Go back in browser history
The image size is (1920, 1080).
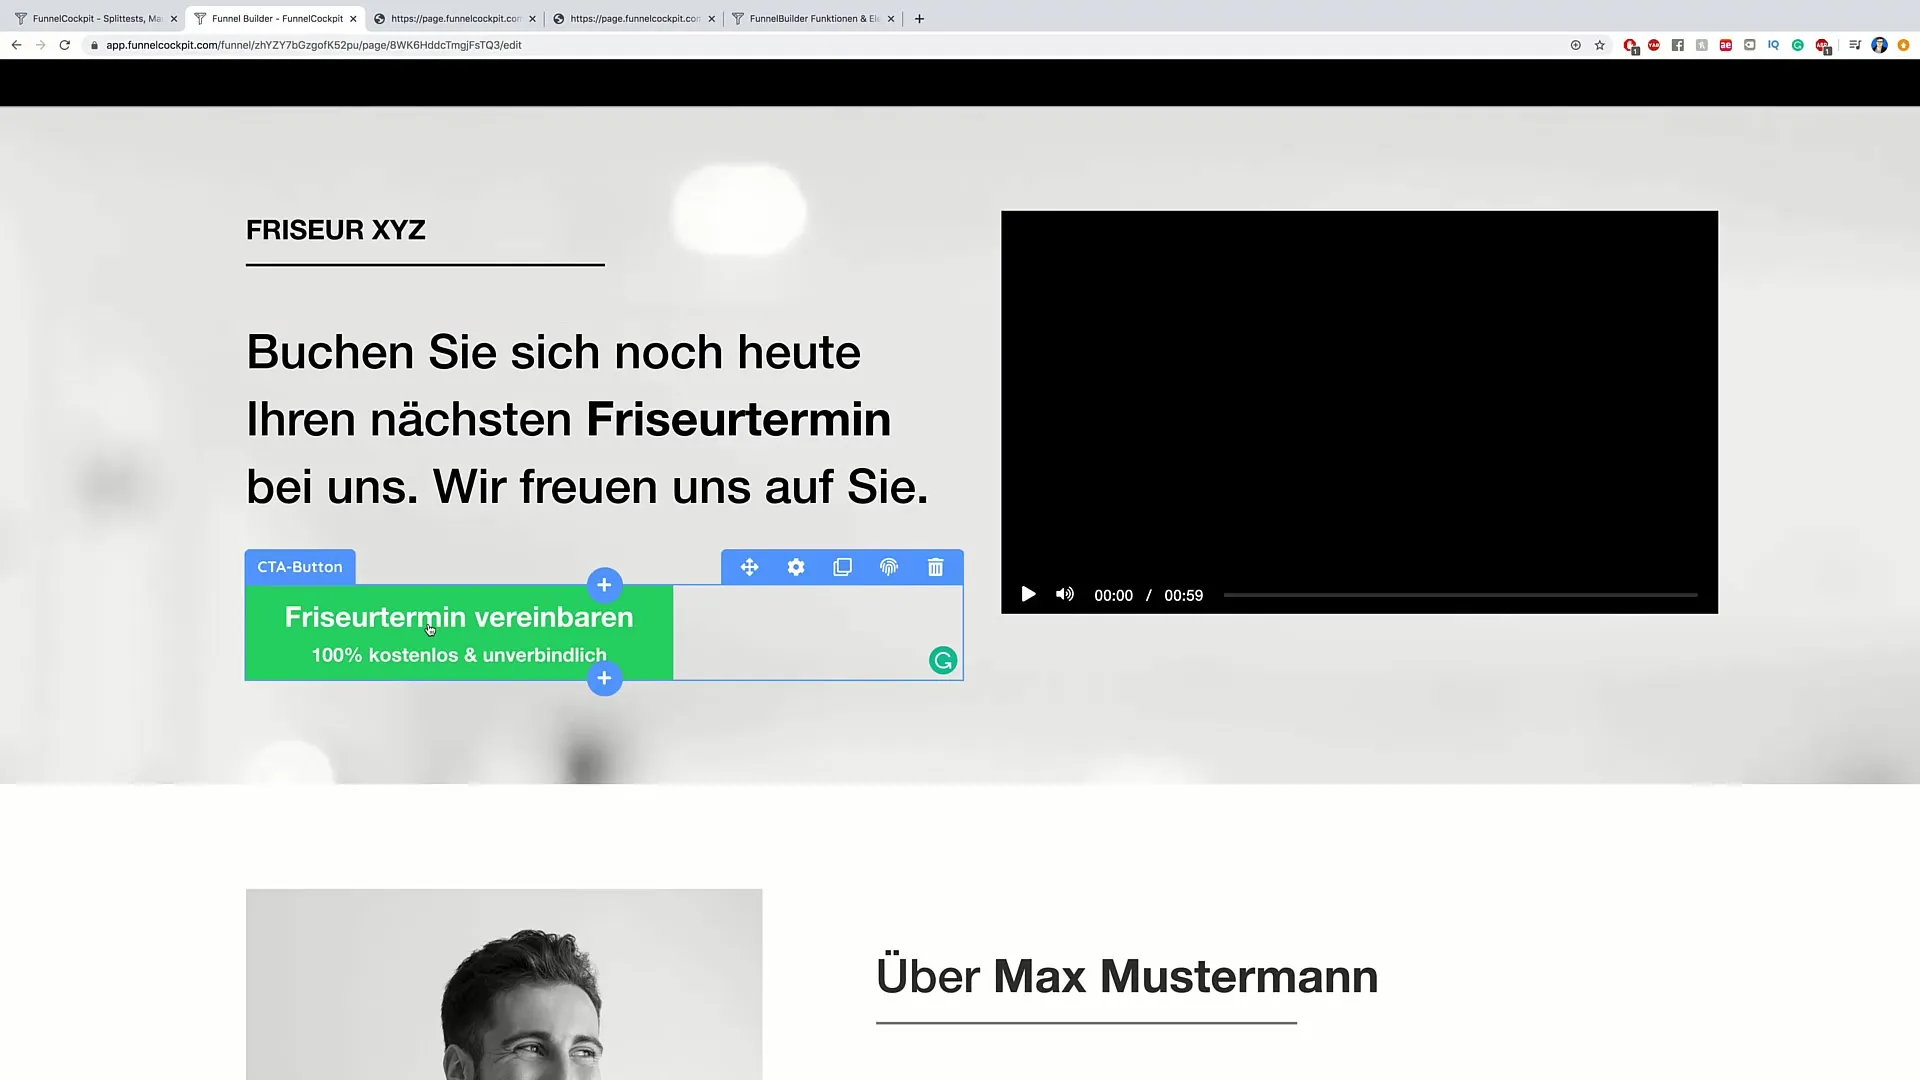(16, 45)
